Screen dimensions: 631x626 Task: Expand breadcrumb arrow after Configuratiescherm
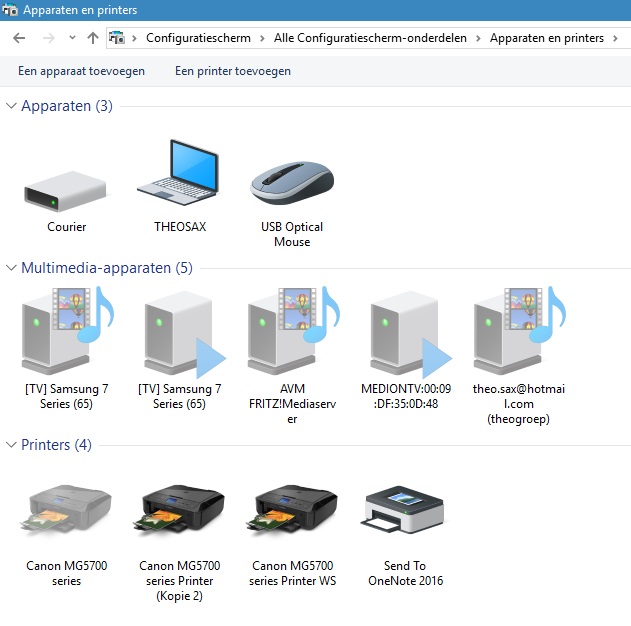point(262,38)
